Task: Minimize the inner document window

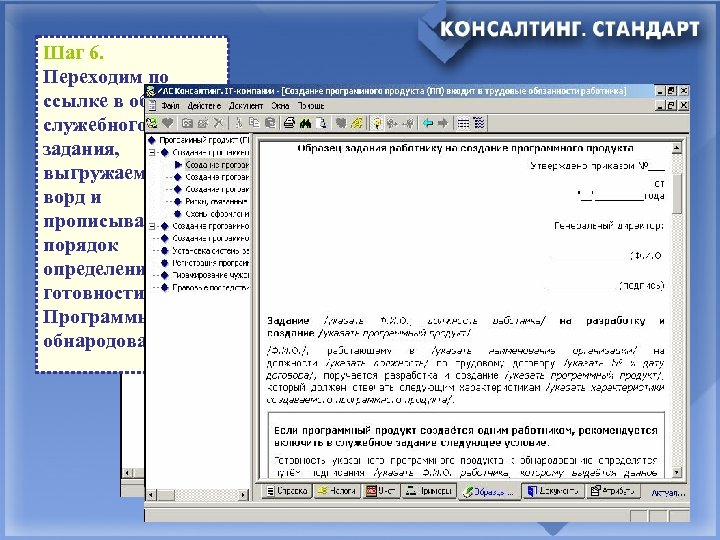Action: 660,106
